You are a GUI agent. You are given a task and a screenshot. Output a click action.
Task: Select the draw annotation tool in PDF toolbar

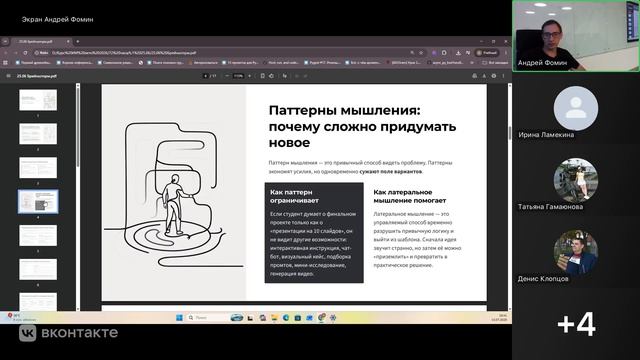(284, 76)
